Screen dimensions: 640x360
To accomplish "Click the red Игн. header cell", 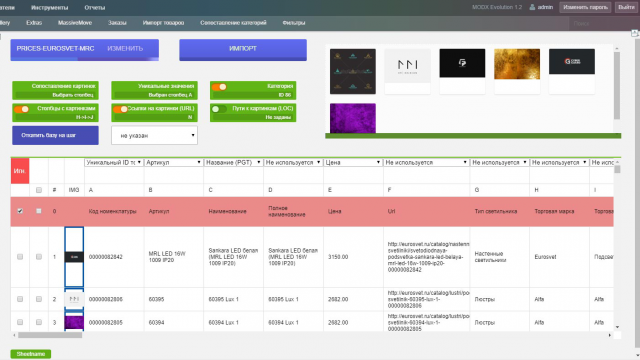I will click(x=20, y=171).
